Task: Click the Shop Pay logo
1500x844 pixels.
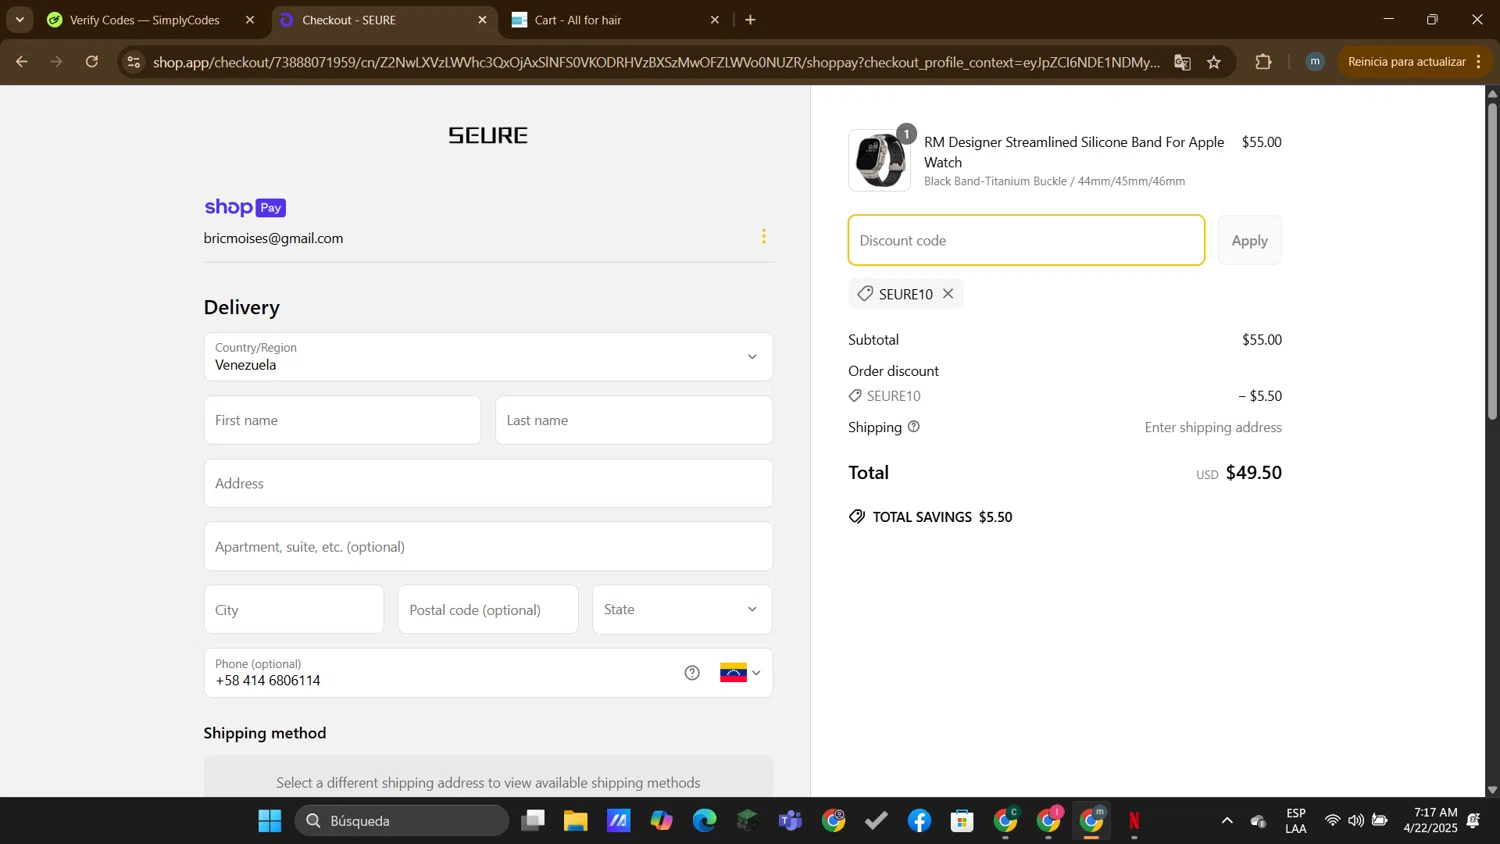Action: pyautogui.click(x=245, y=207)
